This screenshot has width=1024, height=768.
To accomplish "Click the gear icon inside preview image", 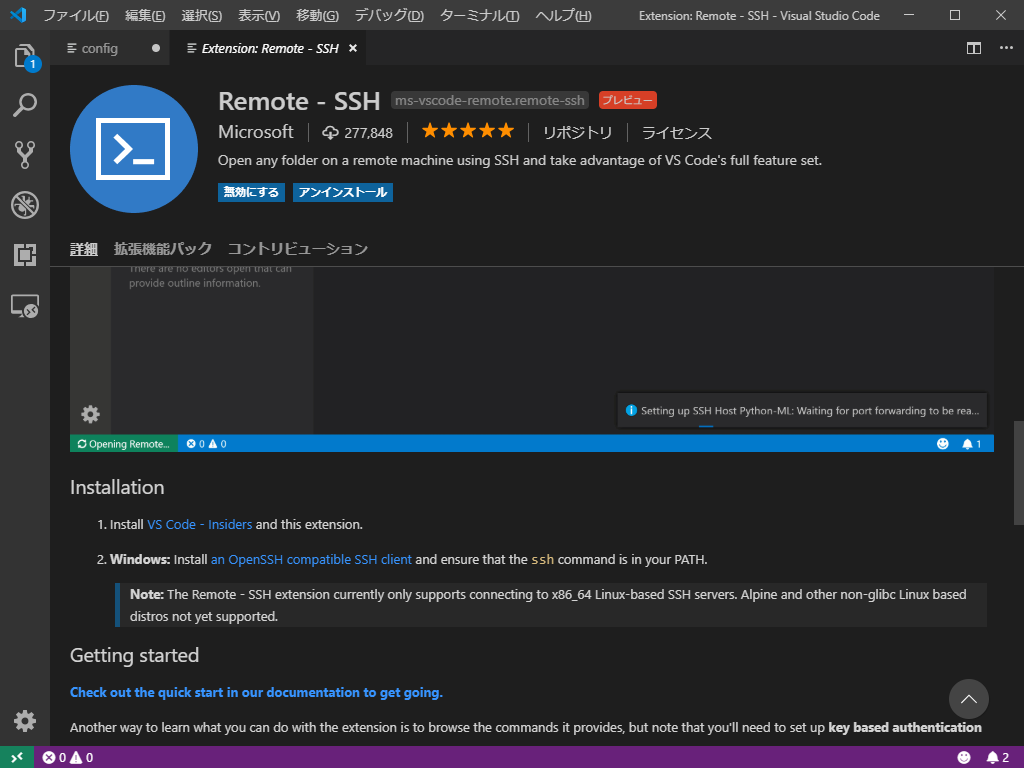I will coord(90,414).
